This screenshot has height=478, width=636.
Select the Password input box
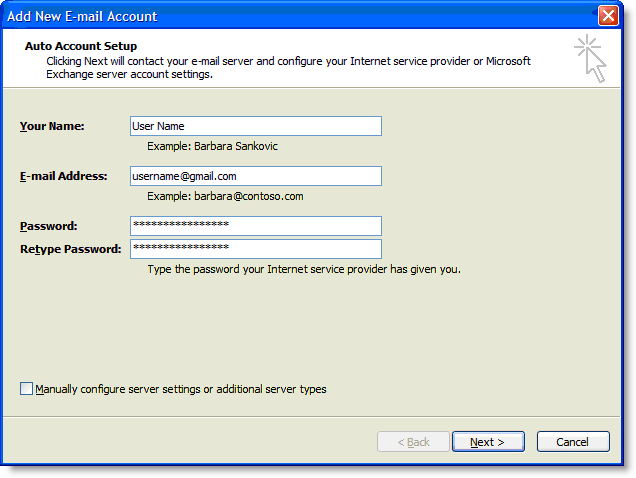[256, 226]
